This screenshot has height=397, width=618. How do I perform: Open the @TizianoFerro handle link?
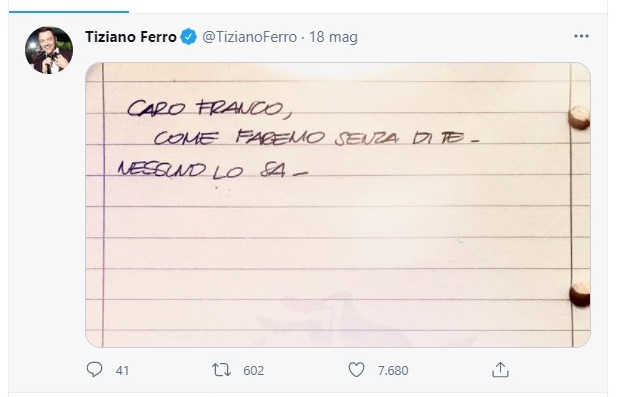coord(249,37)
